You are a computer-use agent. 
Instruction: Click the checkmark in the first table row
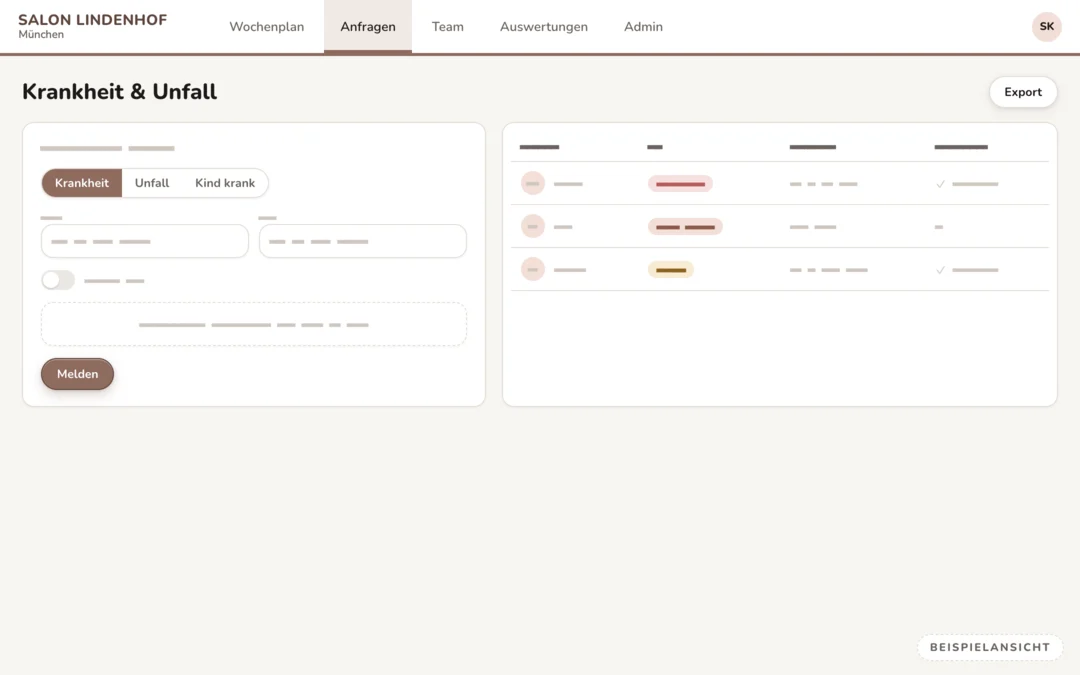(940, 184)
